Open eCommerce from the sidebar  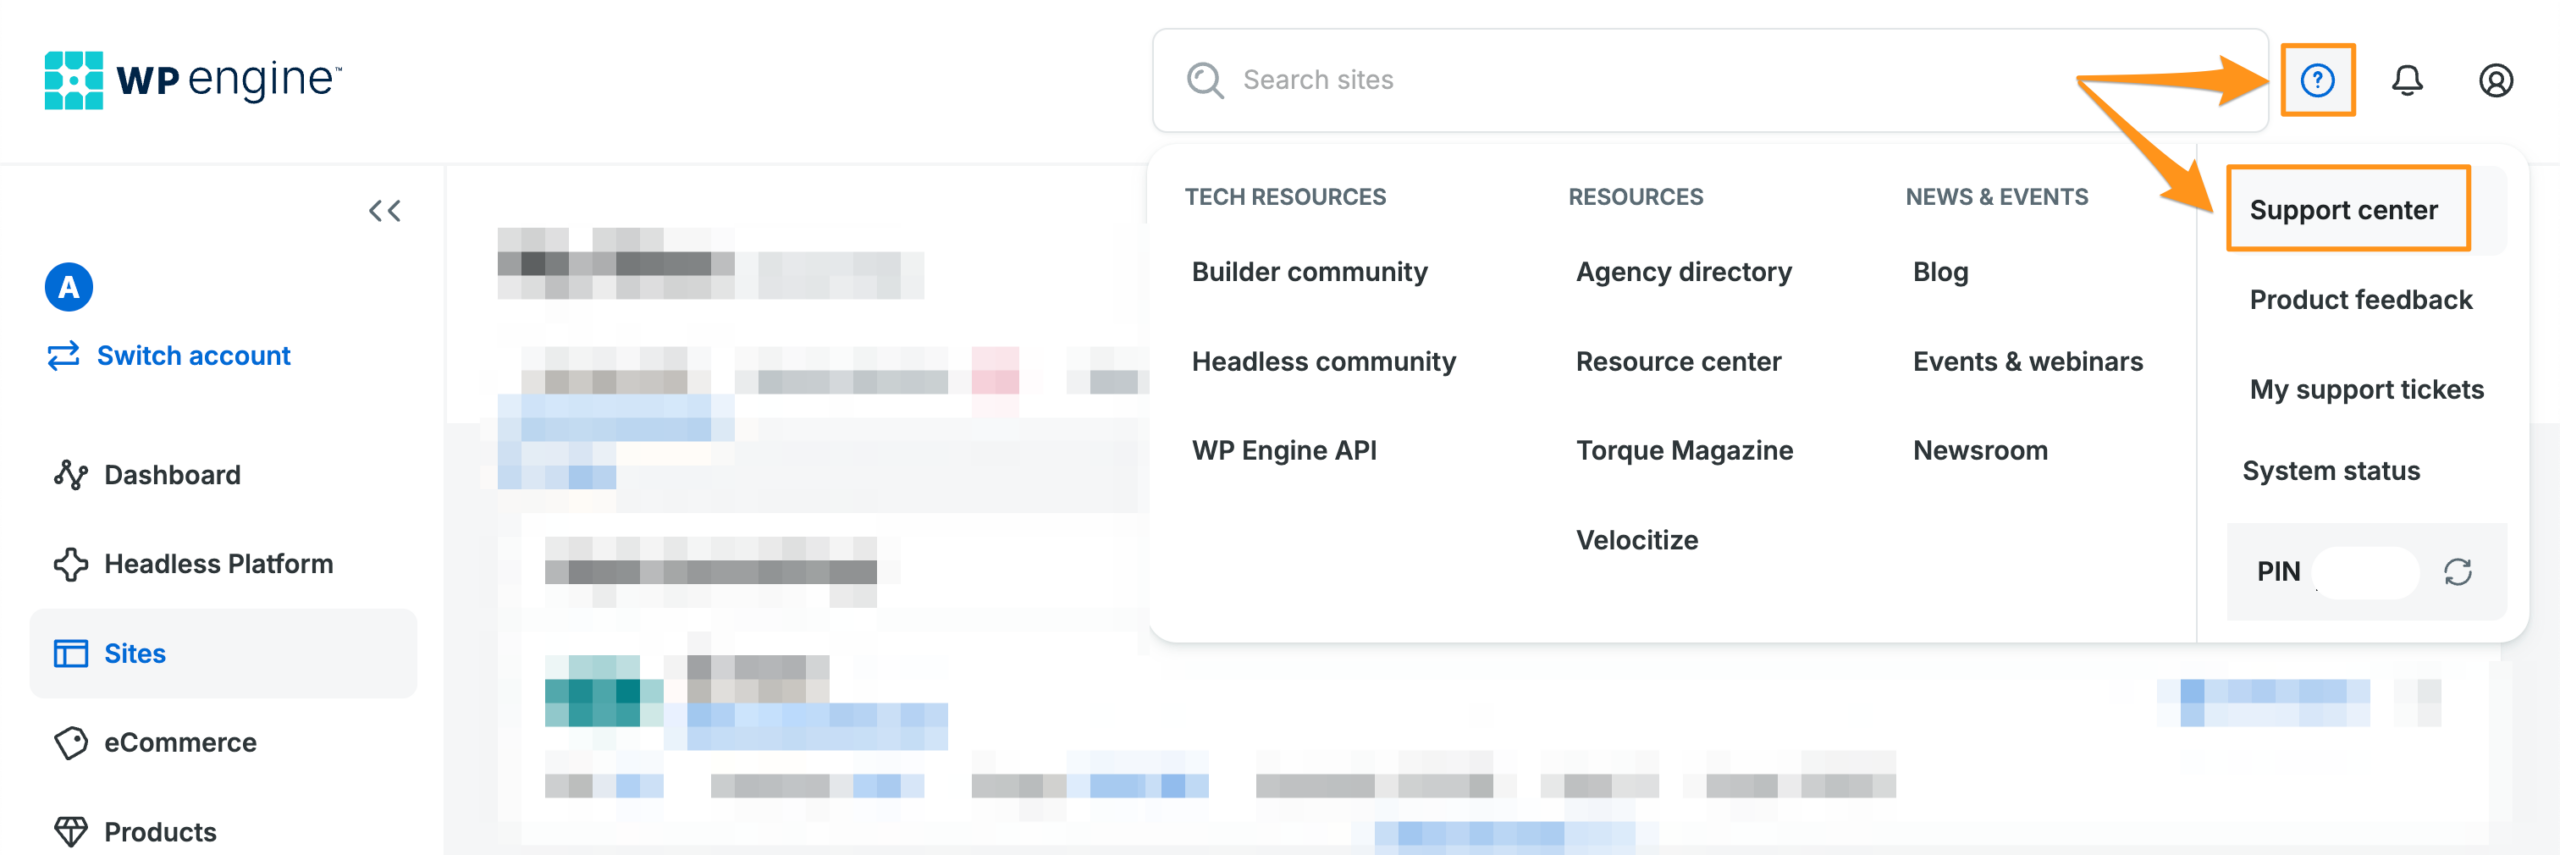tap(180, 743)
